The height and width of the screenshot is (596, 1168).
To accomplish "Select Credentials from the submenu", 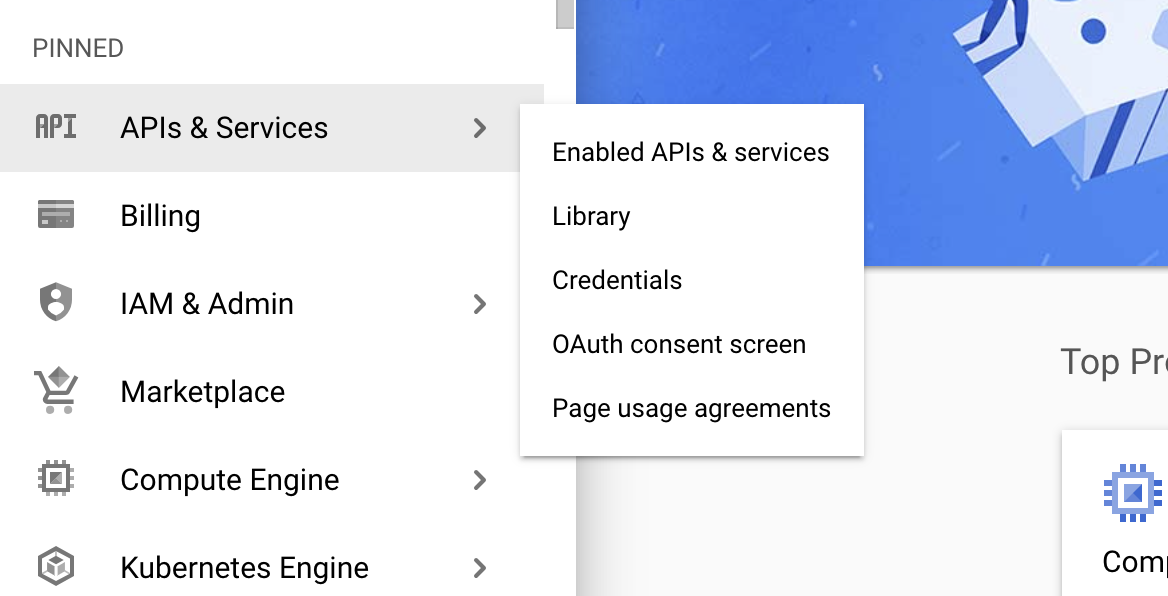I will (617, 280).
